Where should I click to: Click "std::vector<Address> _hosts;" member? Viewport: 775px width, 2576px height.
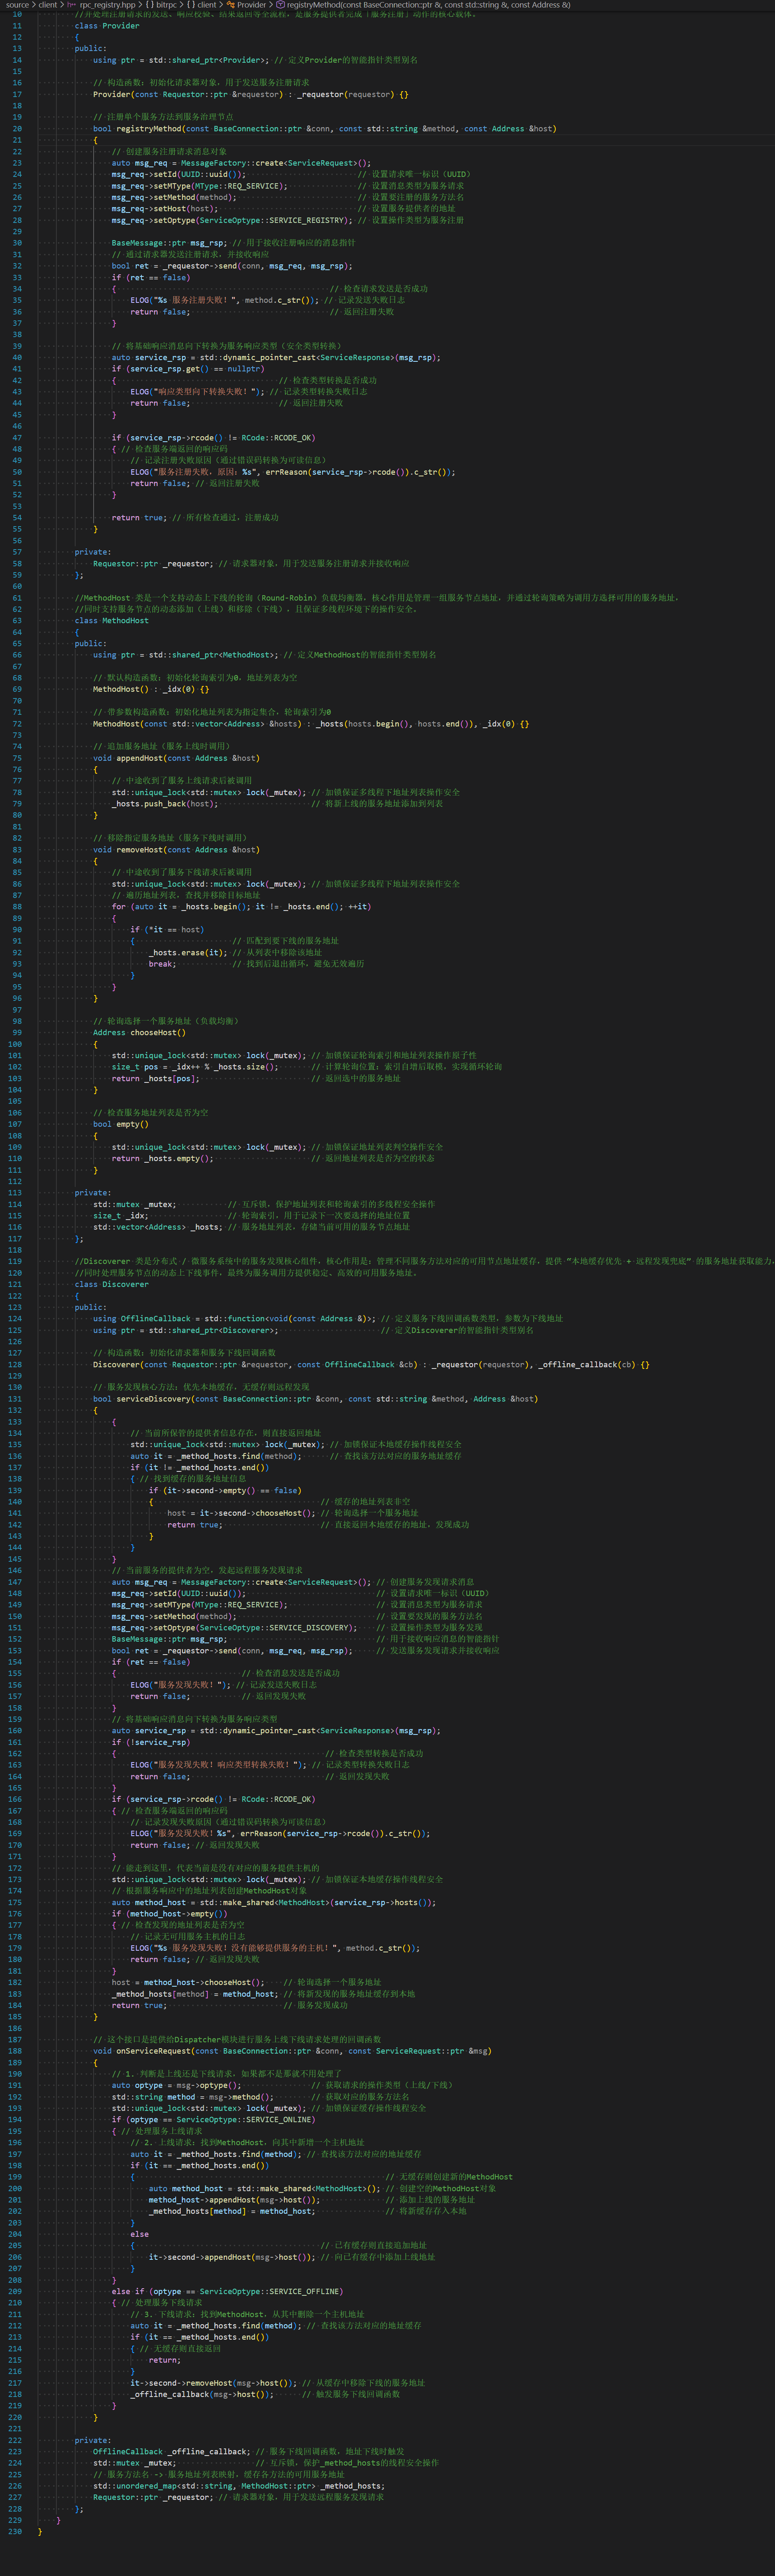pos(158,1227)
